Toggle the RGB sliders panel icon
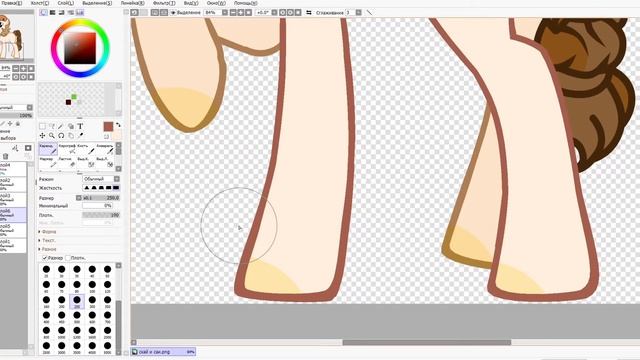This screenshot has width=640, height=360. 53,13
